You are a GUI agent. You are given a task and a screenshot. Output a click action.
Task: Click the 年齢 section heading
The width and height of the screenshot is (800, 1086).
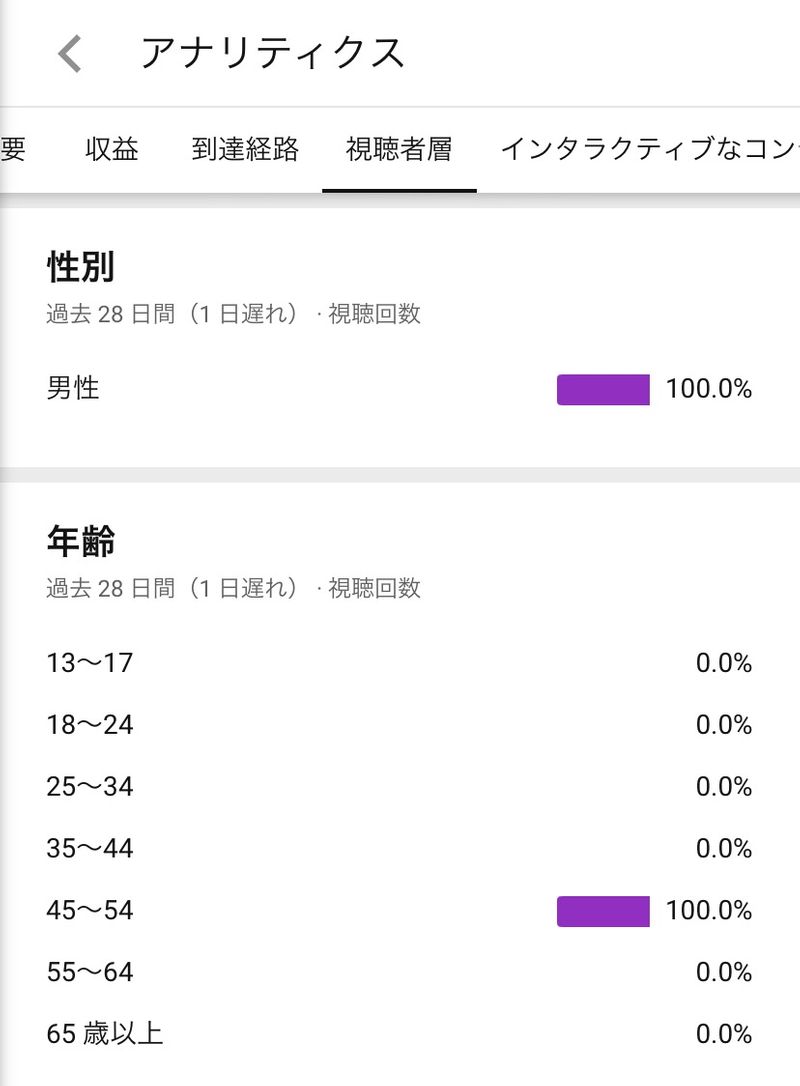pyautogui.click(x=81, y=542)
